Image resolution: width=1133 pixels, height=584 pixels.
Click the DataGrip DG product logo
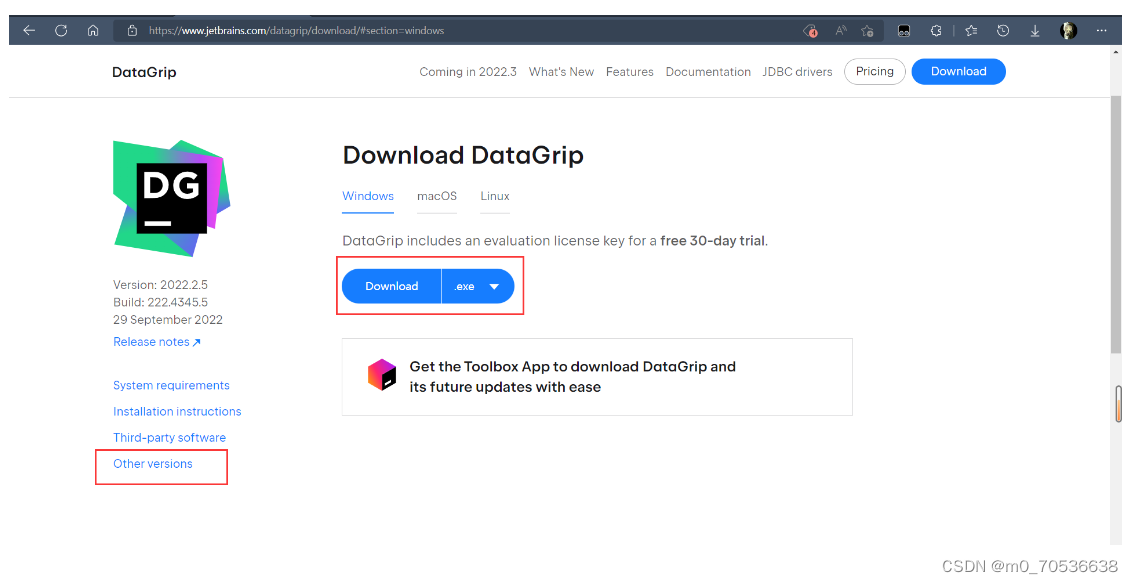tap(172, 198)
